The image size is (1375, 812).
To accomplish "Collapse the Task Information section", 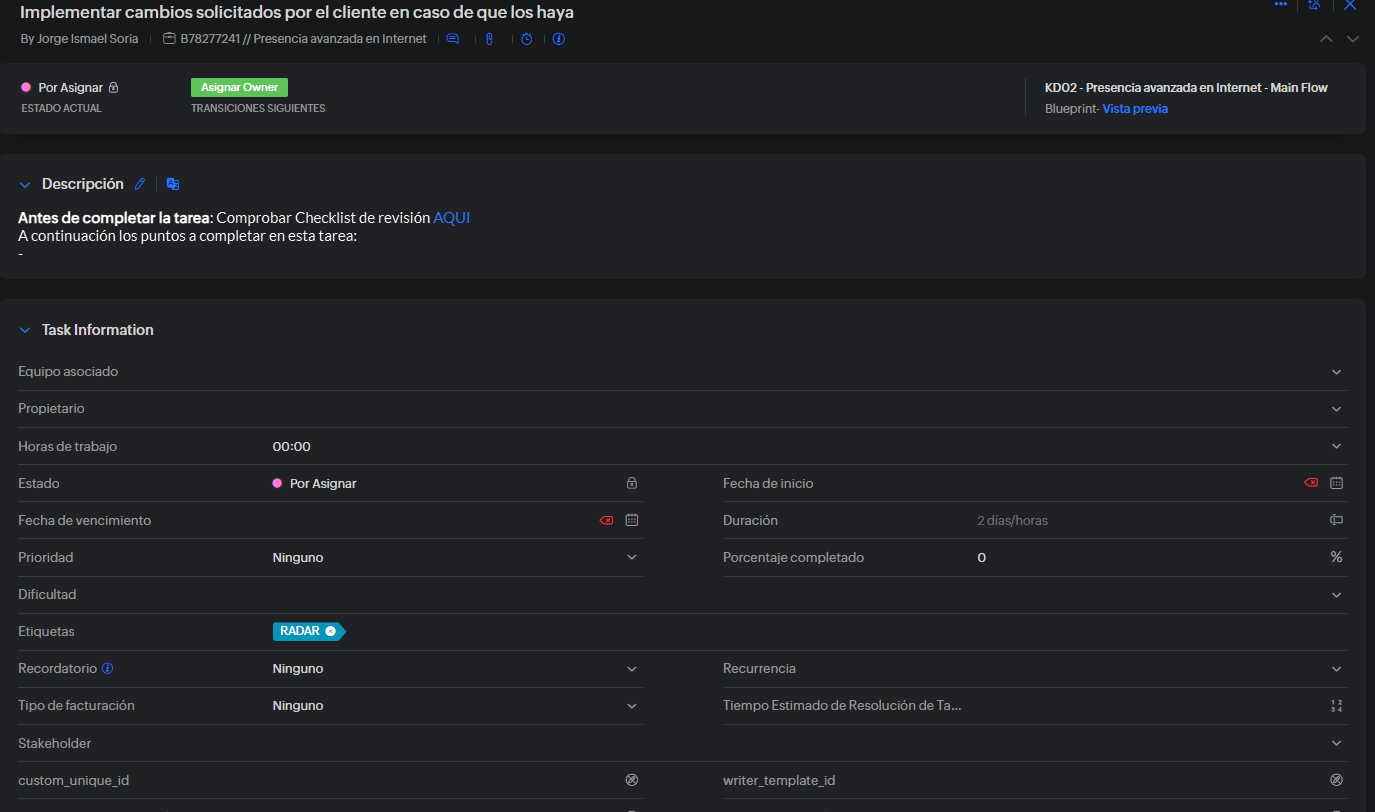I will click(x=25, y=330).
